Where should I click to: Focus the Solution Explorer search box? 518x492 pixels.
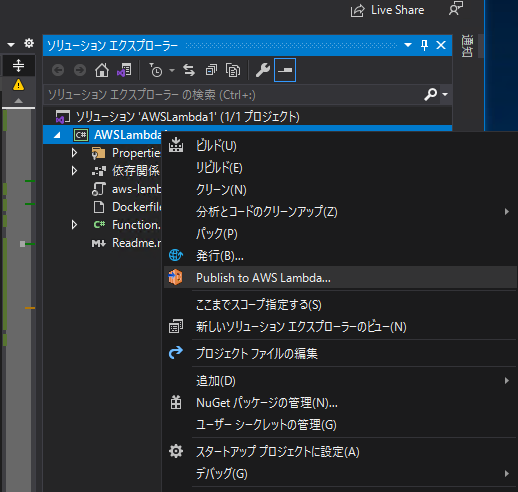click(233, 95)
